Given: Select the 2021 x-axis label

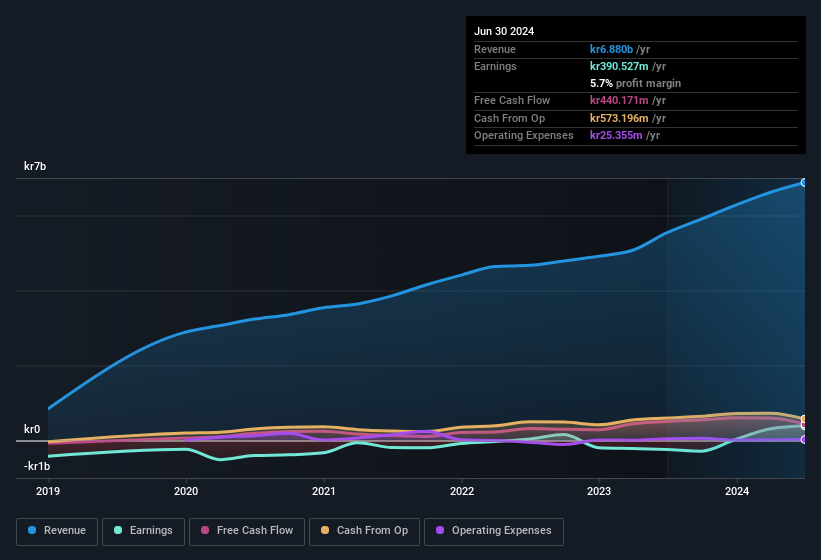Looking at the screenshot, I should coord(324,491).
